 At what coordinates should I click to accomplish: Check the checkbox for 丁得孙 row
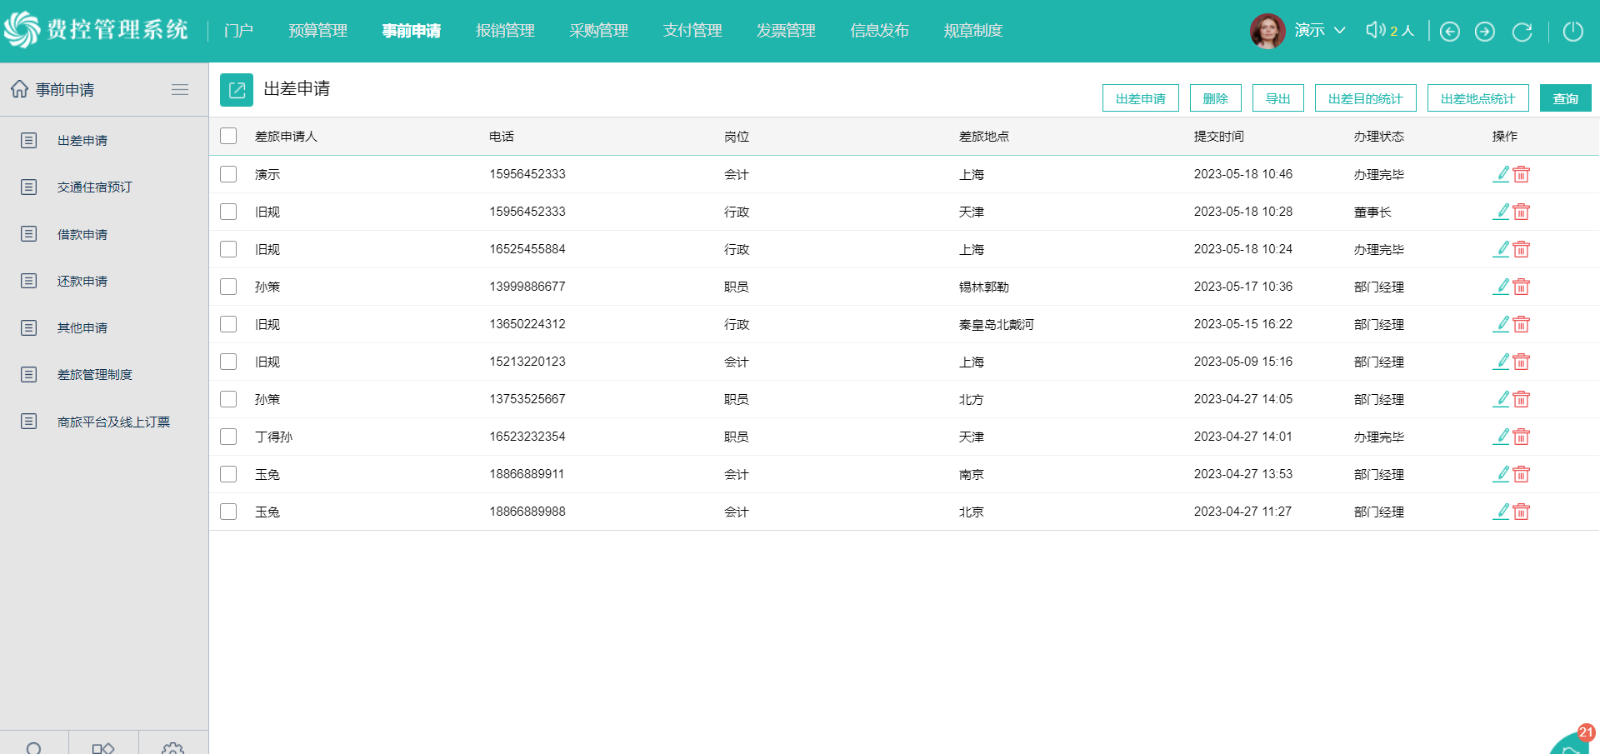229,436
